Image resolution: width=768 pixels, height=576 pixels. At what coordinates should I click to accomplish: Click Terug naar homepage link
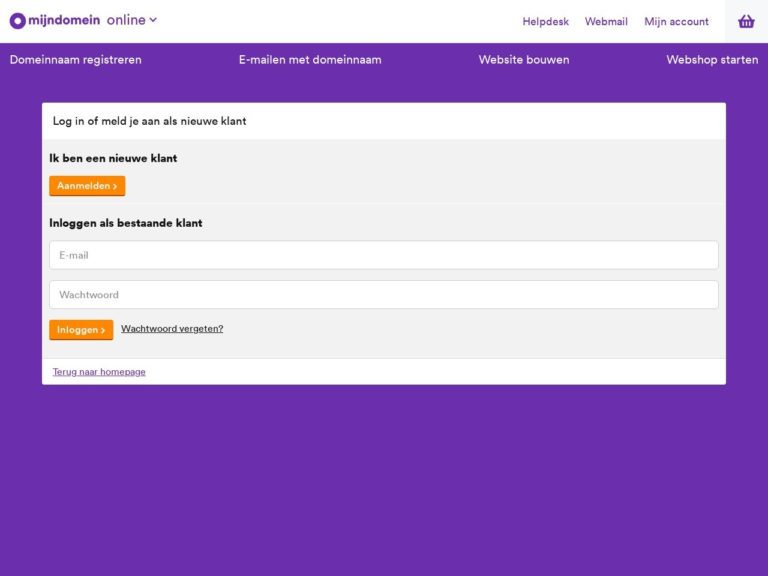tap(99, 372)
